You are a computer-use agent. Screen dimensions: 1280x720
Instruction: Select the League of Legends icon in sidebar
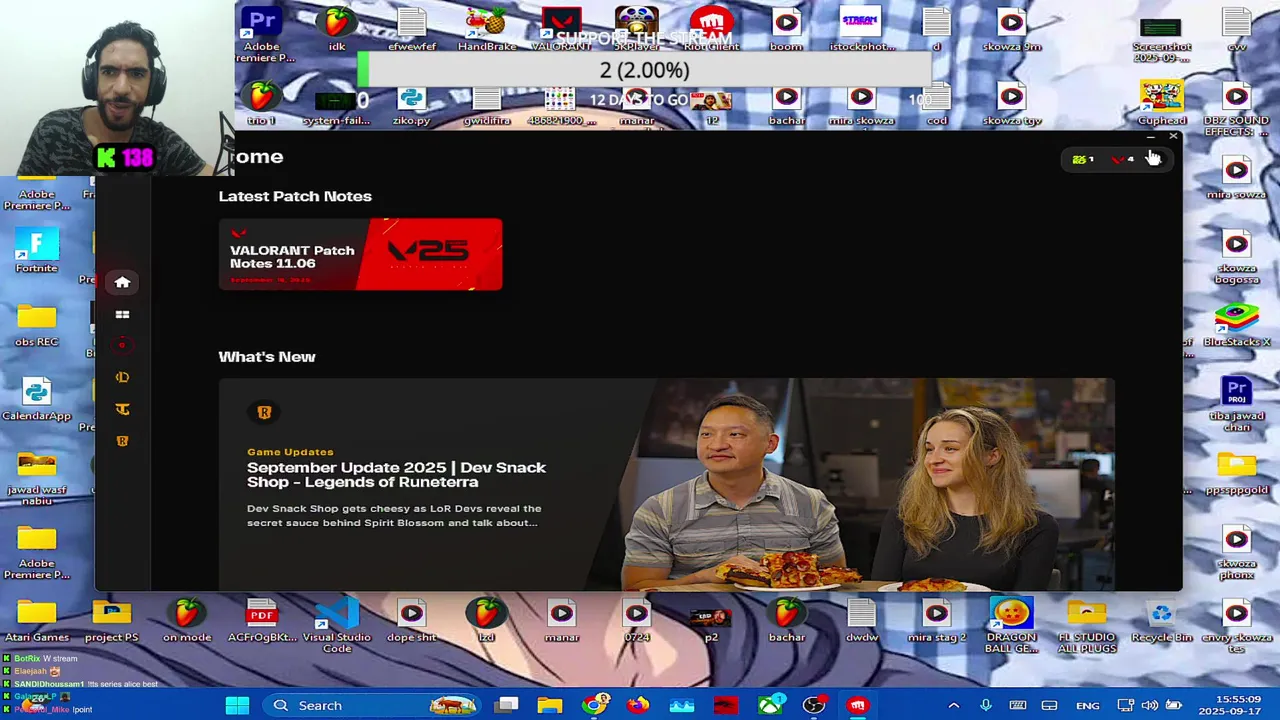click(122, 377)
